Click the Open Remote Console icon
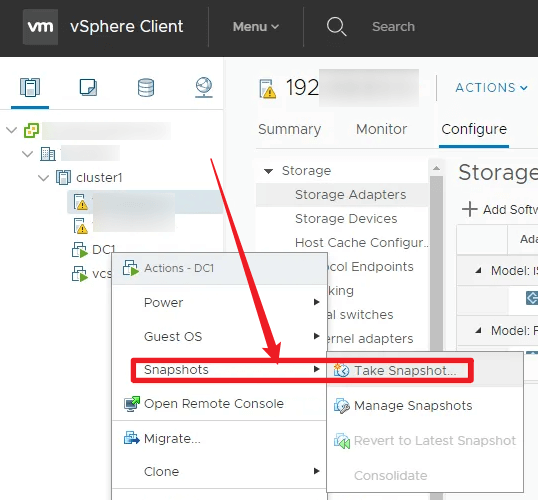 pyautogui.click(x=131, y=404)
